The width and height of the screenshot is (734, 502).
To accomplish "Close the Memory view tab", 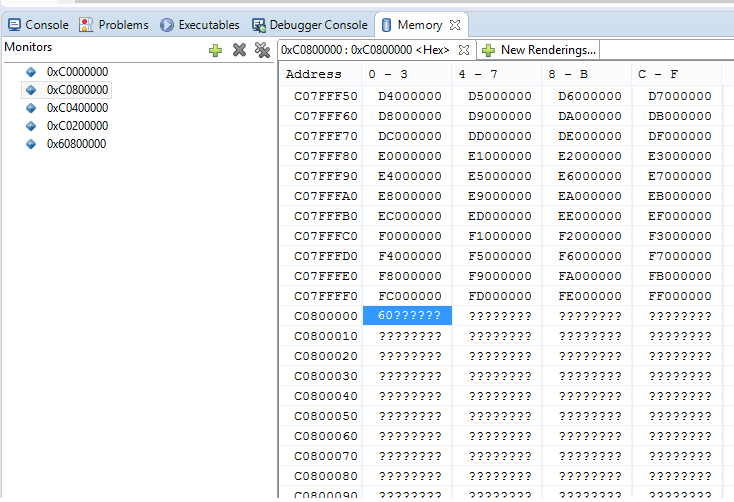I will pyautogui.click(x=455, y=25).
